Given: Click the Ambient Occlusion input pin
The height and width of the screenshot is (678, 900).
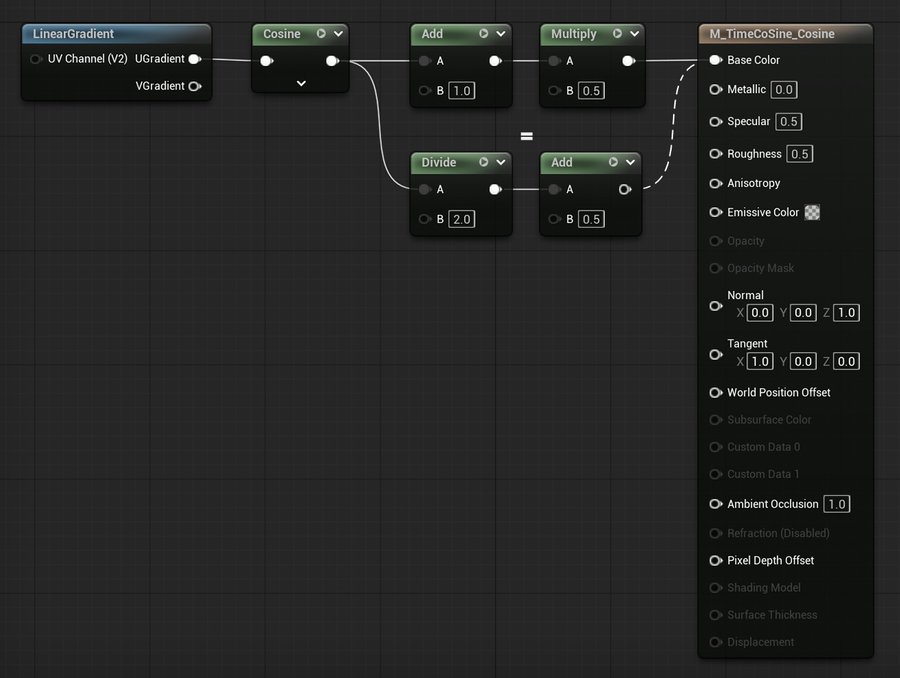Looking at the screenshot, I should 715,504.
